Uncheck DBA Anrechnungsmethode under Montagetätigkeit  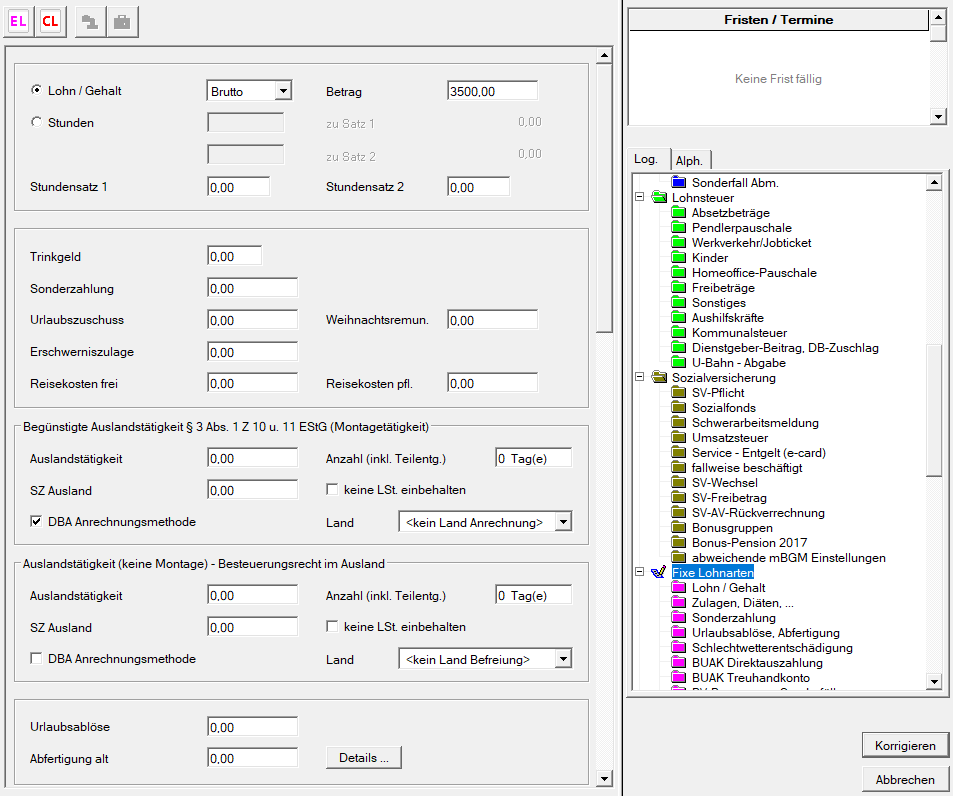point(37,521)
